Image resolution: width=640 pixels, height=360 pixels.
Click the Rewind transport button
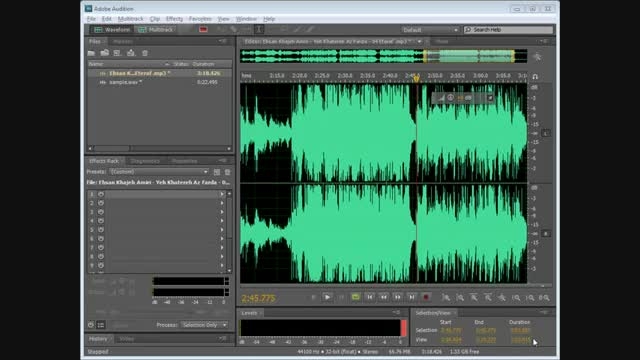384,297
